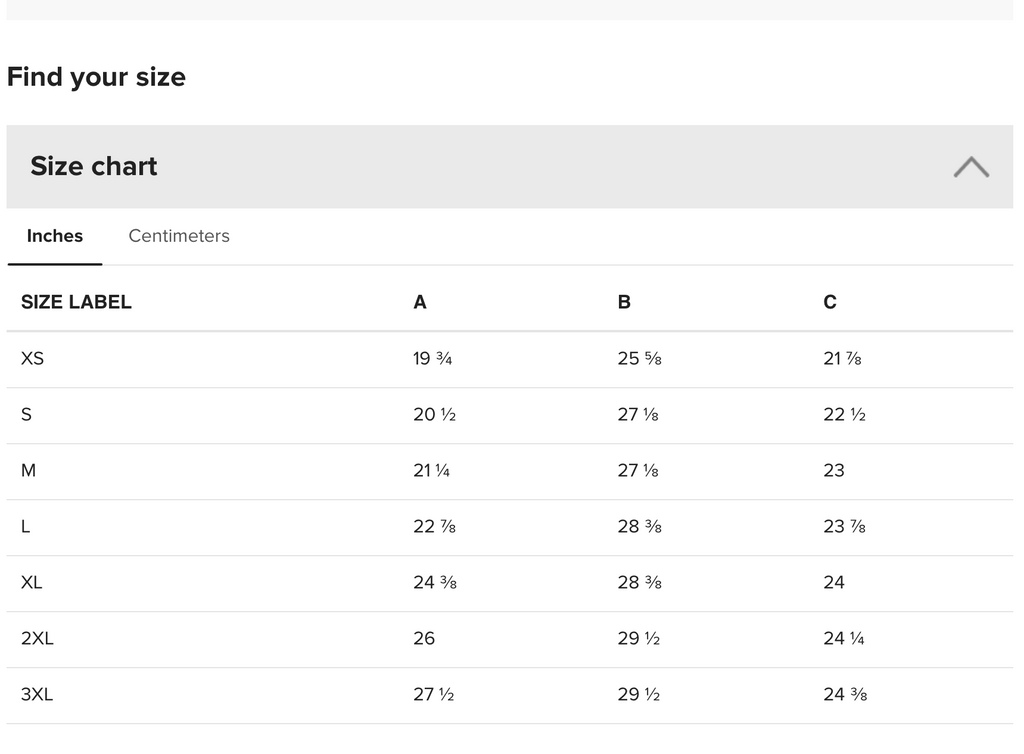The height and width of the screenshot is (754, 1024).
Task: Select the 2XL size row label
Action: 37,638
